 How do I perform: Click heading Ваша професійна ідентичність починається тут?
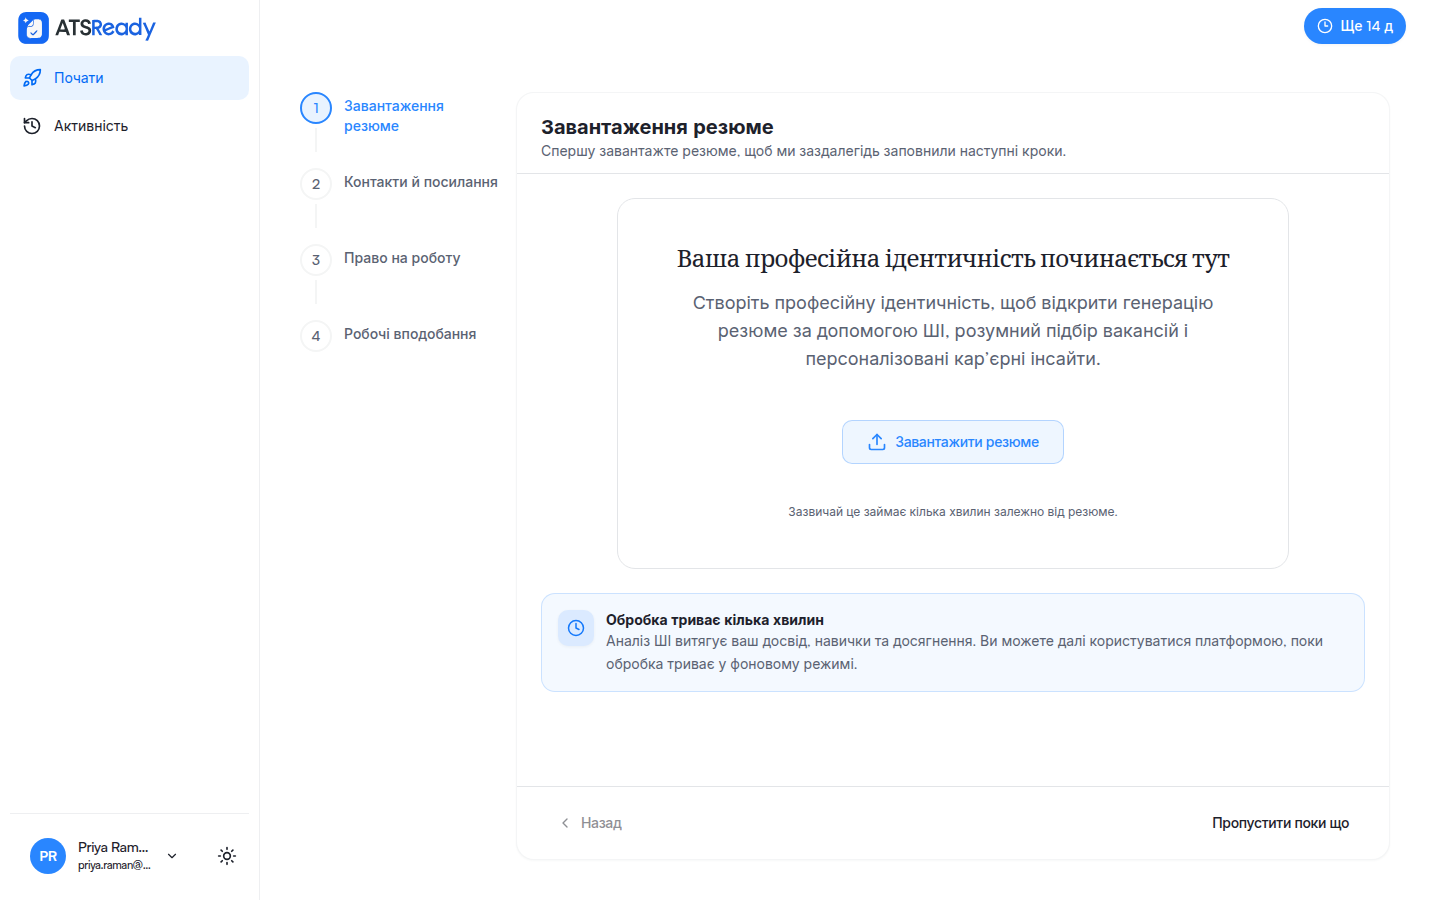[953, 259]
